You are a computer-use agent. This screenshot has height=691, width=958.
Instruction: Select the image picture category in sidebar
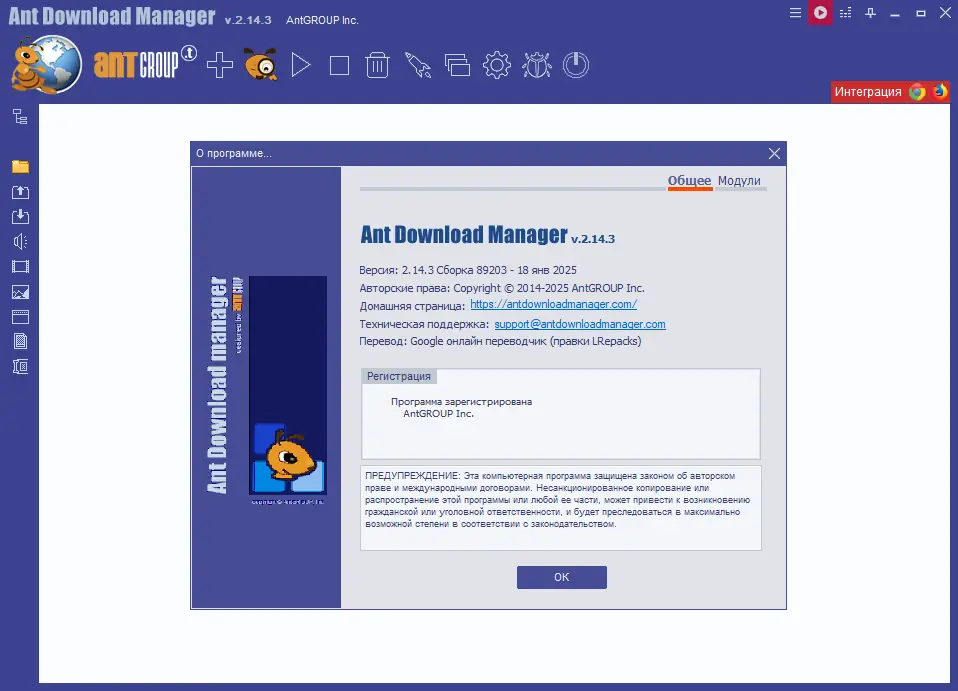coord(20,292)
